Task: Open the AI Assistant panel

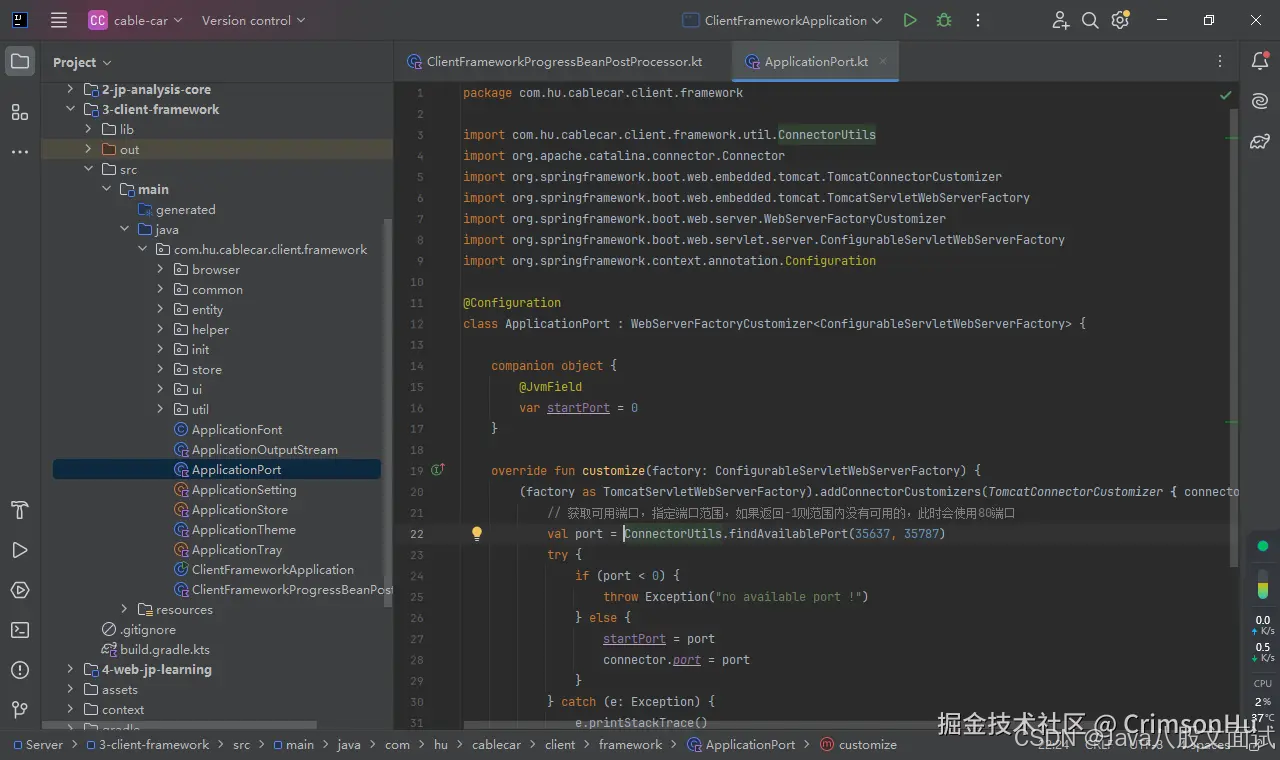Action: (x=1259, y=100)
